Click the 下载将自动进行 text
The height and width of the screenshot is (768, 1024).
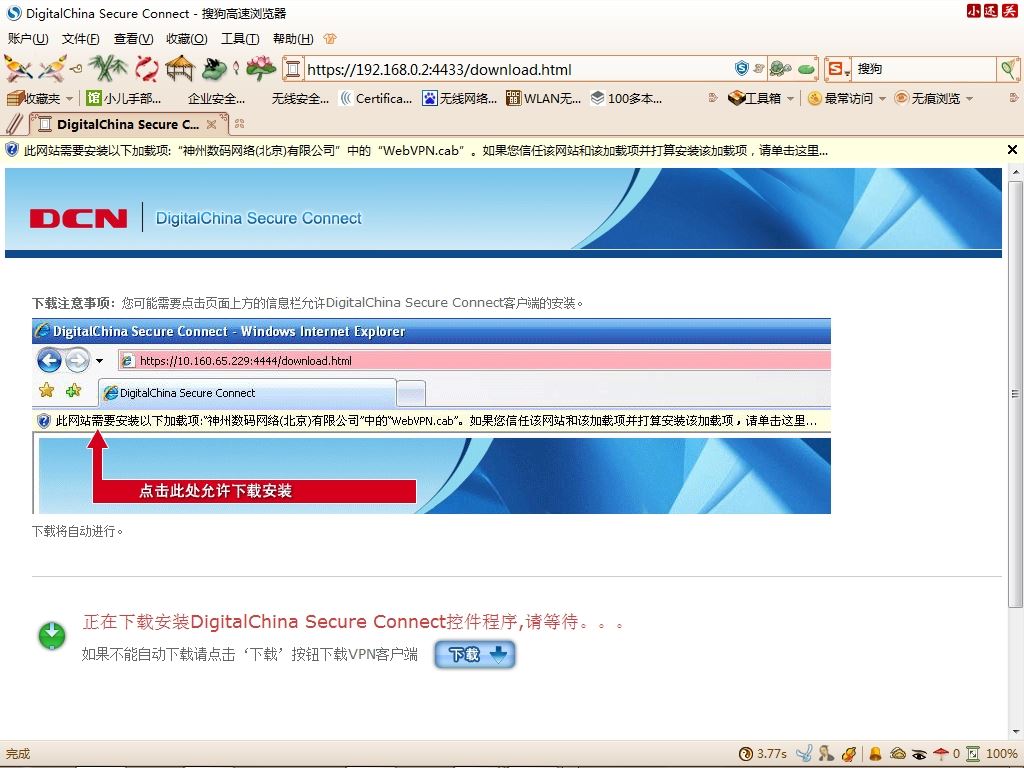[78, 531]
